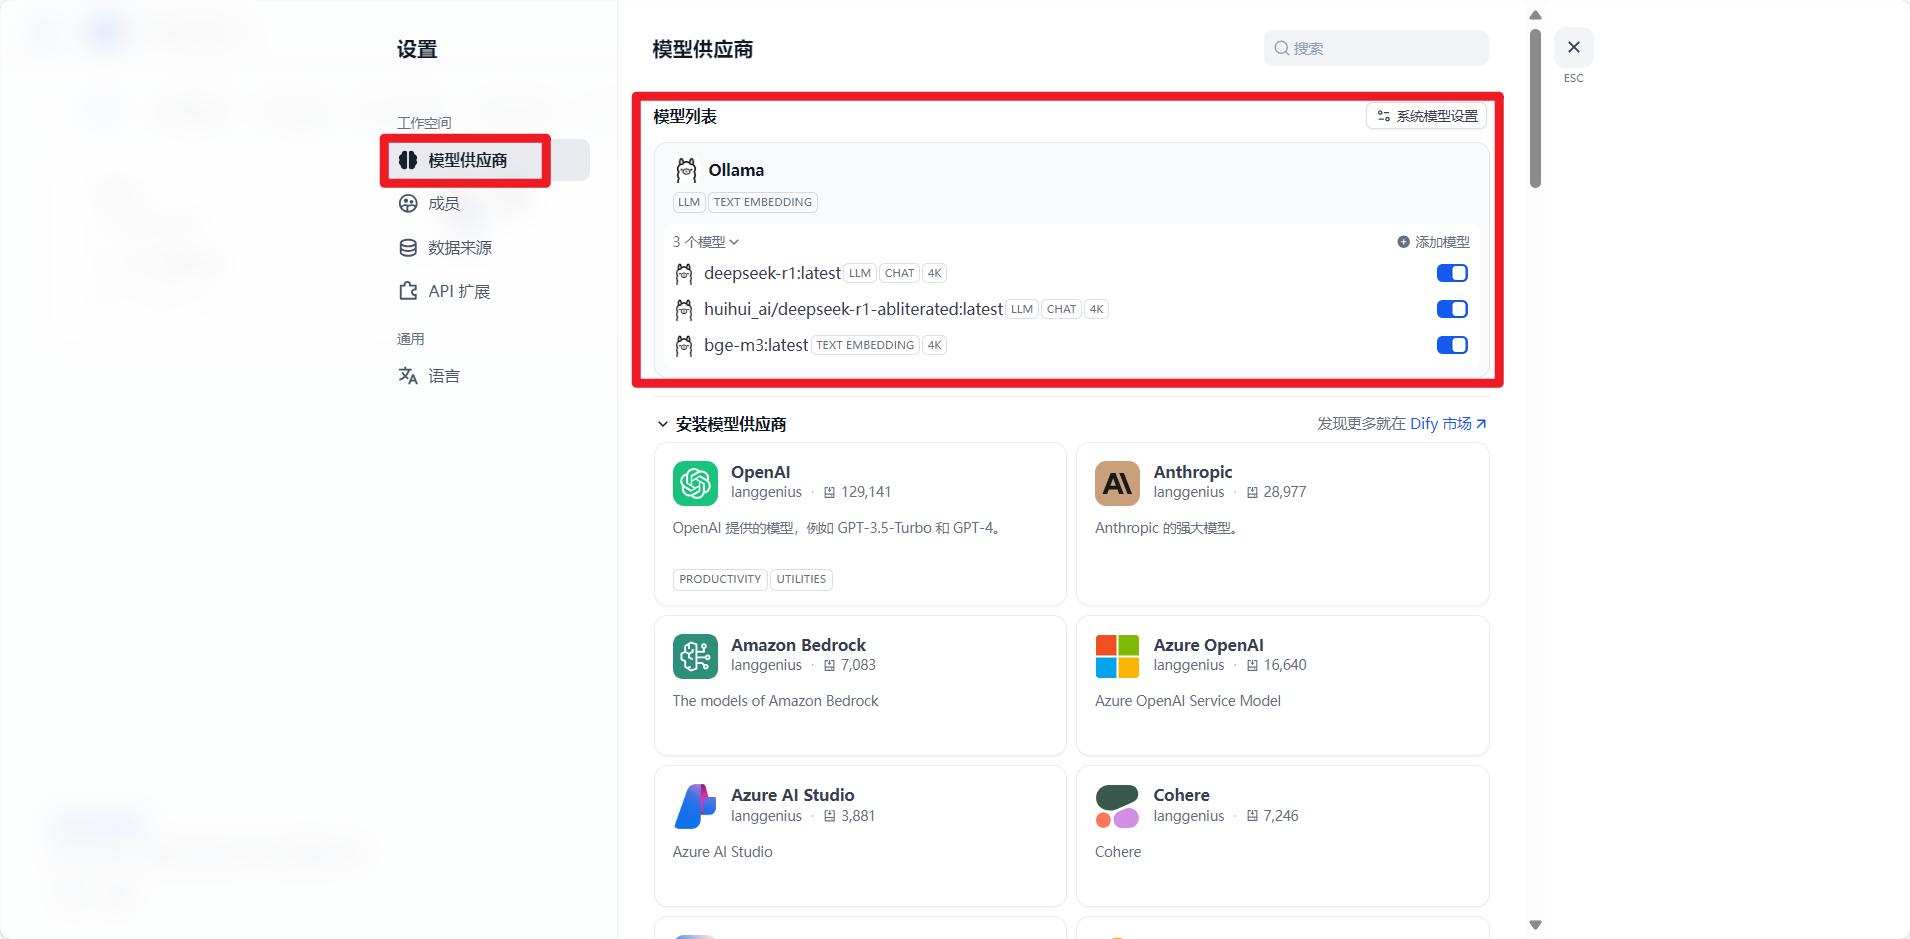Image resolution: width=1910 pixels, height=939 pixels.
Task: Click the PRODUCTIVITY tag on OpenAI
Action: pyautogui.click(x=720, y=579)
